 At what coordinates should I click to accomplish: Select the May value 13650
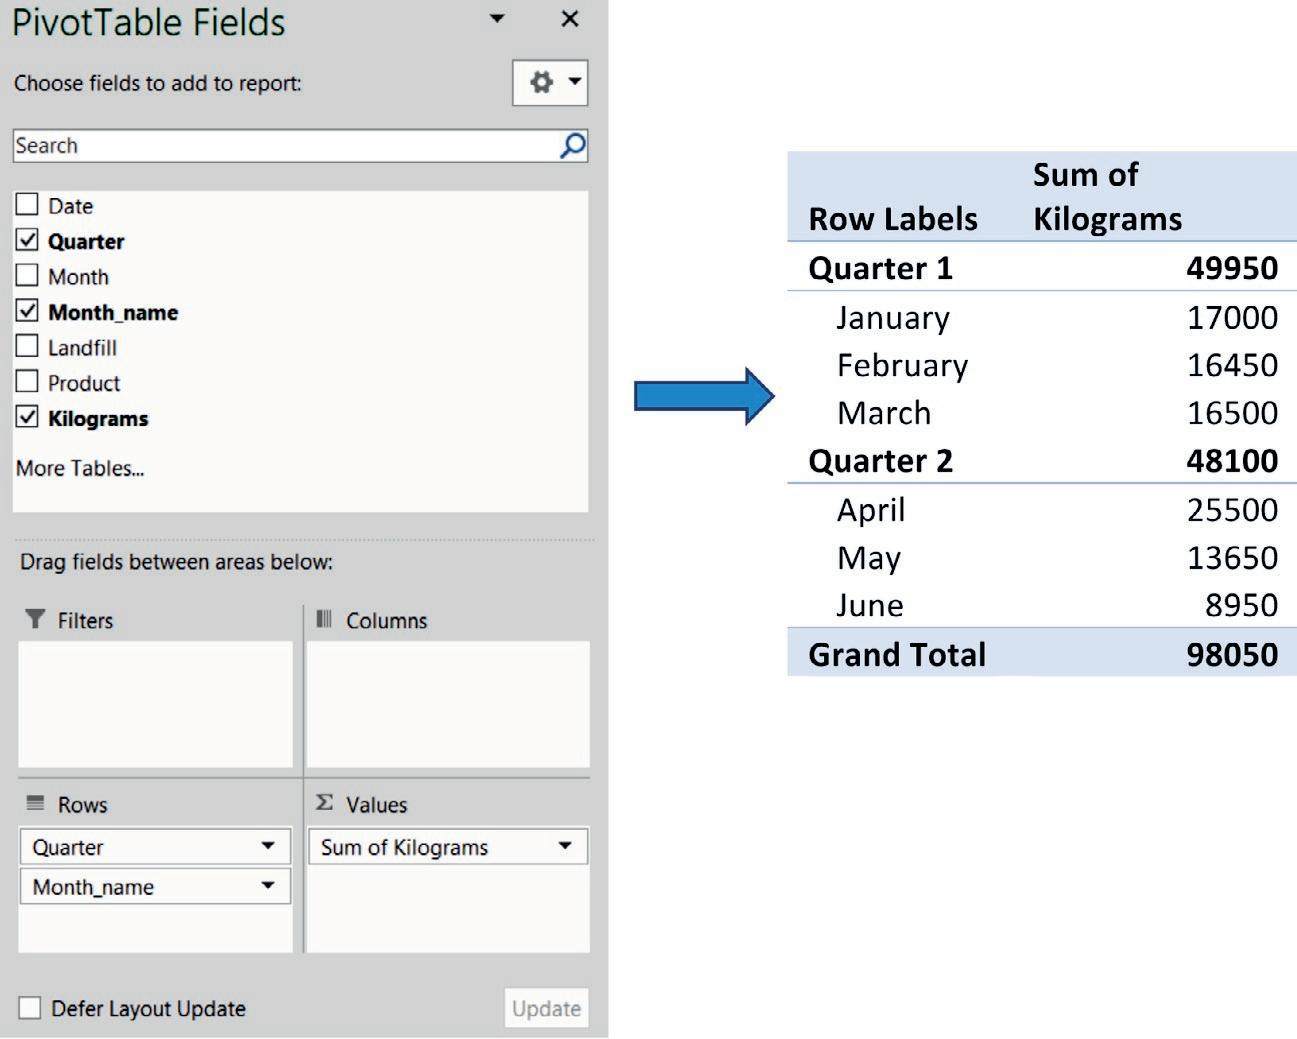(x=1232, y=558)
